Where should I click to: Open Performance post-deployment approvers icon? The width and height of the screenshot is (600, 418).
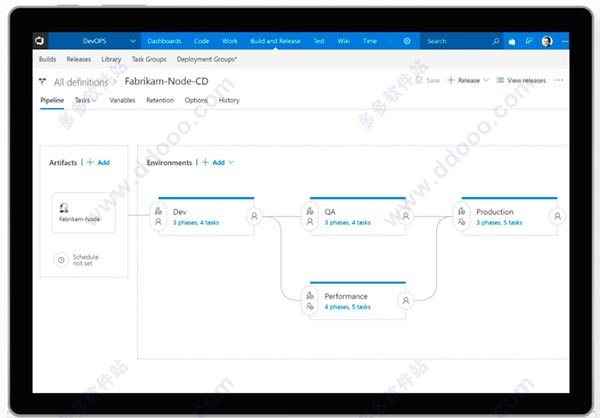[x=406, y=300]
